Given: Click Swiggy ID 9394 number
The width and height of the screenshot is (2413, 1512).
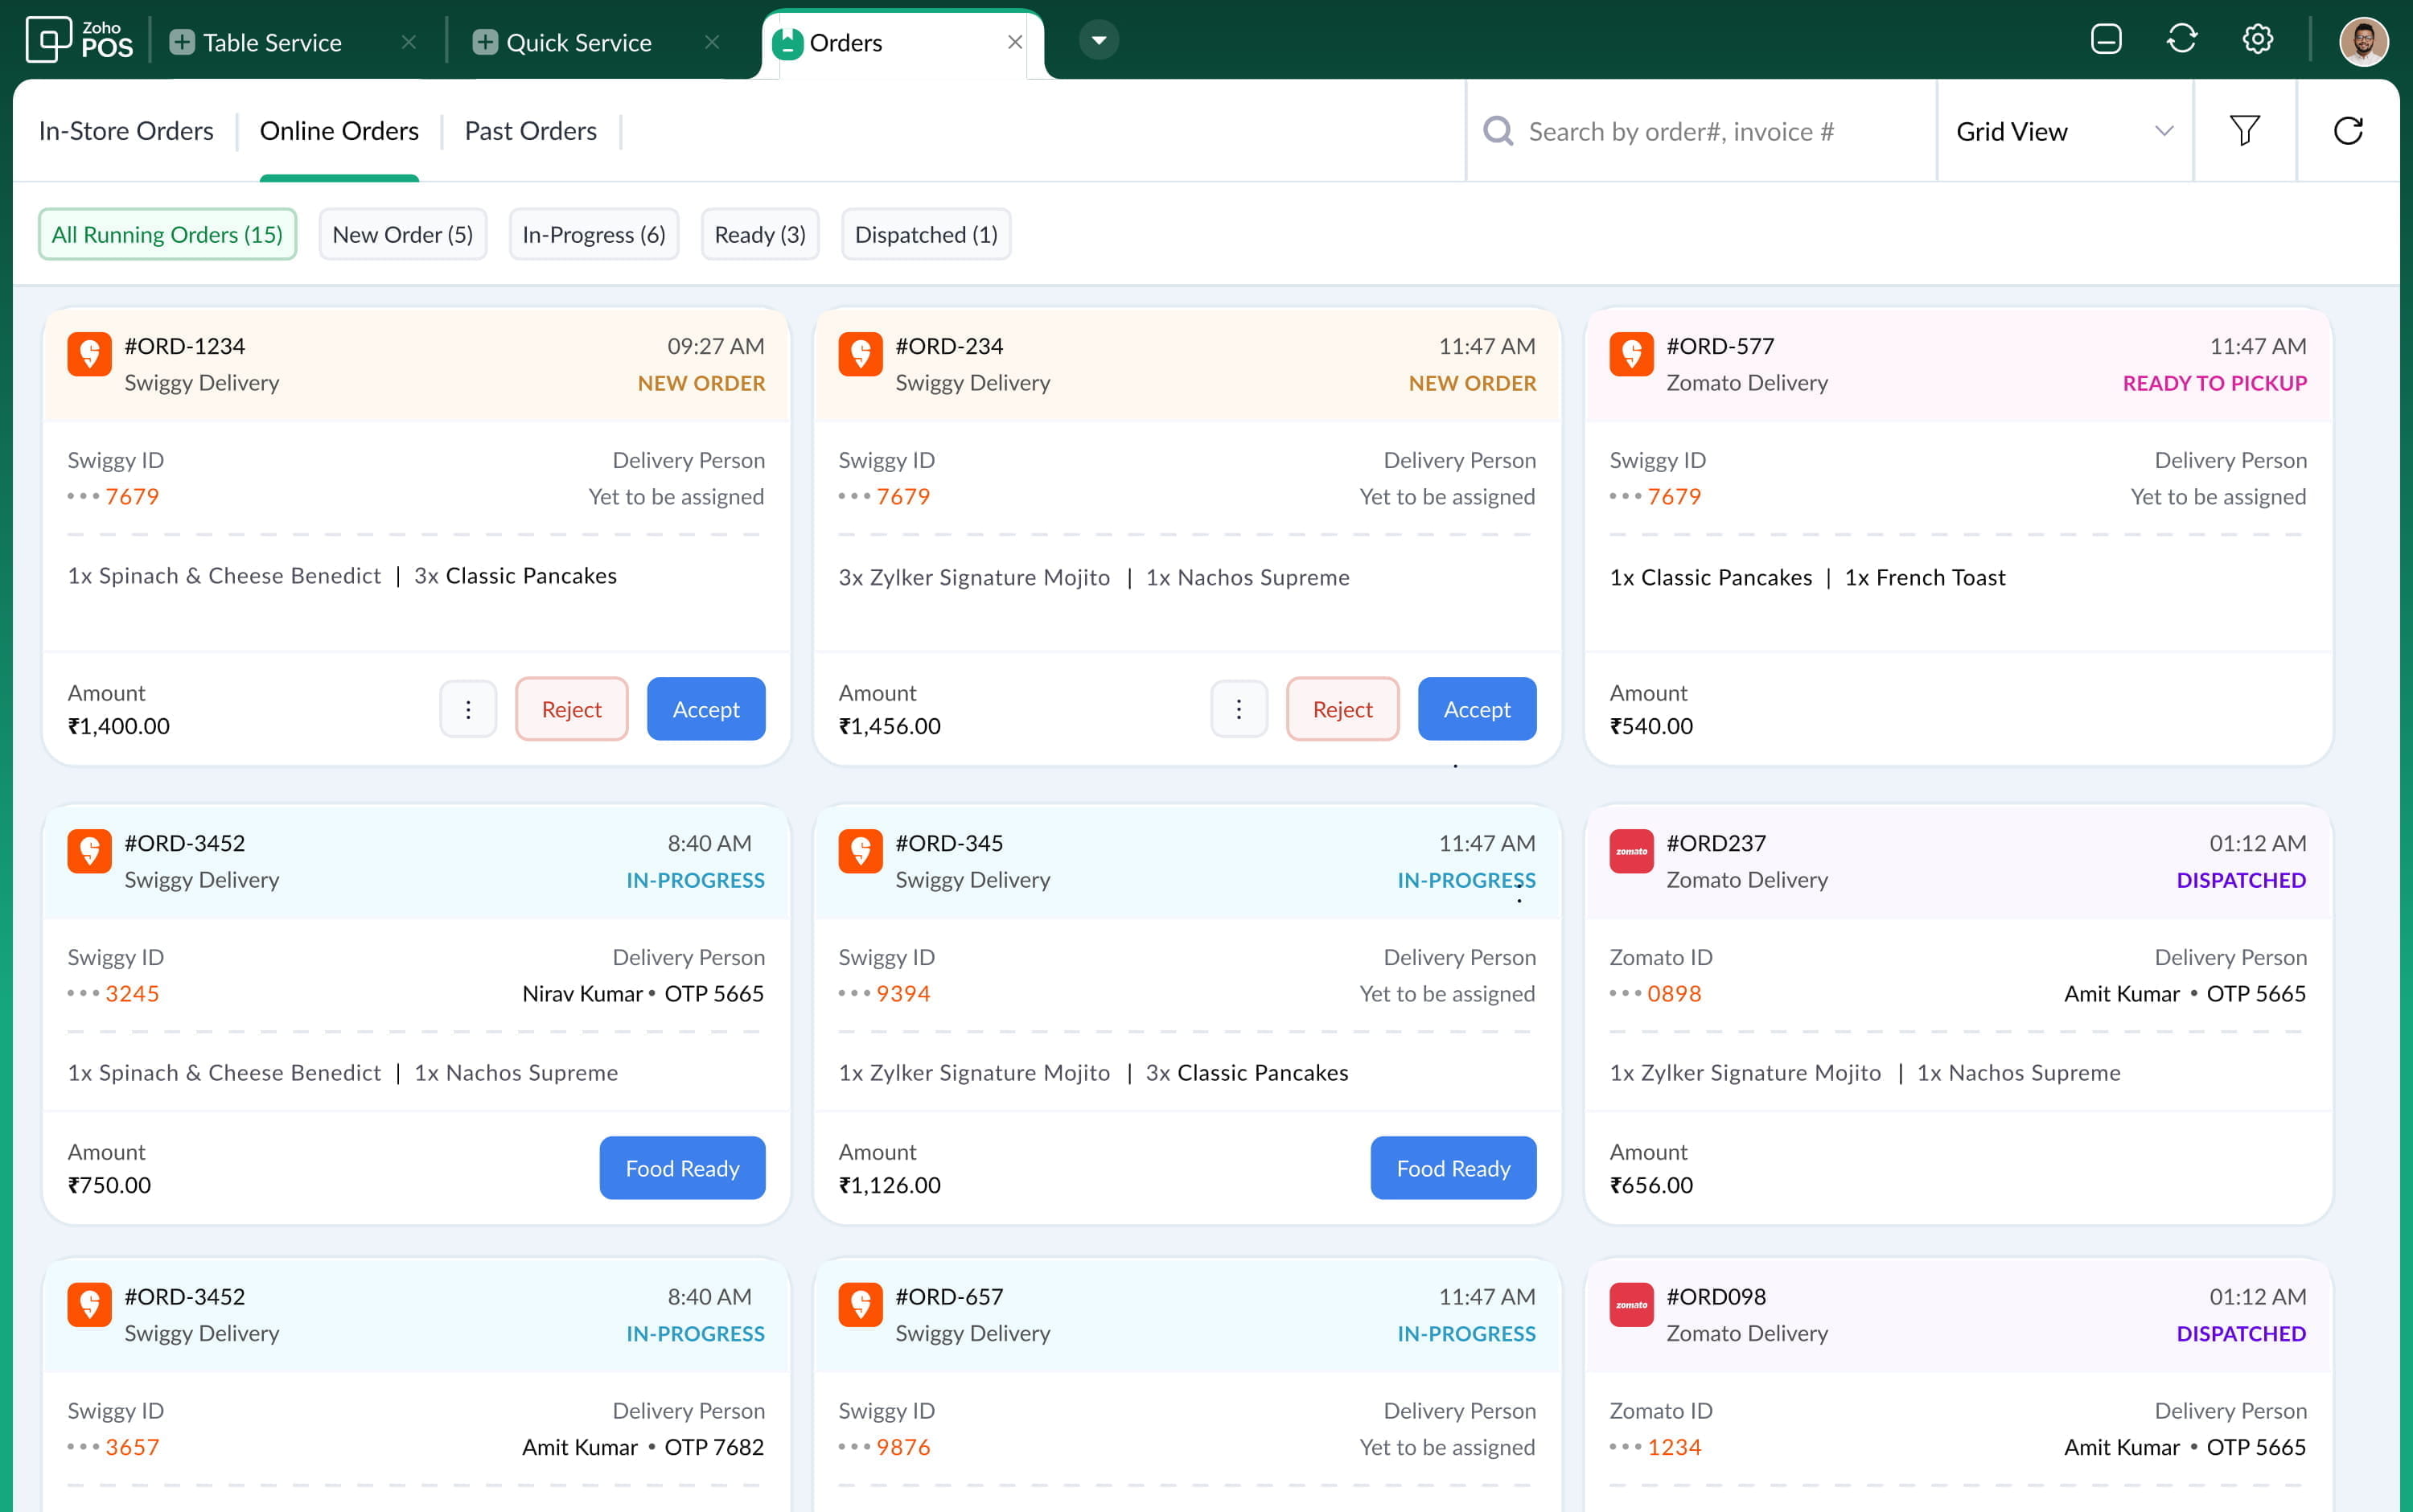Looking at the screenshot, I should pyautogui.click(x=903, y=993).
